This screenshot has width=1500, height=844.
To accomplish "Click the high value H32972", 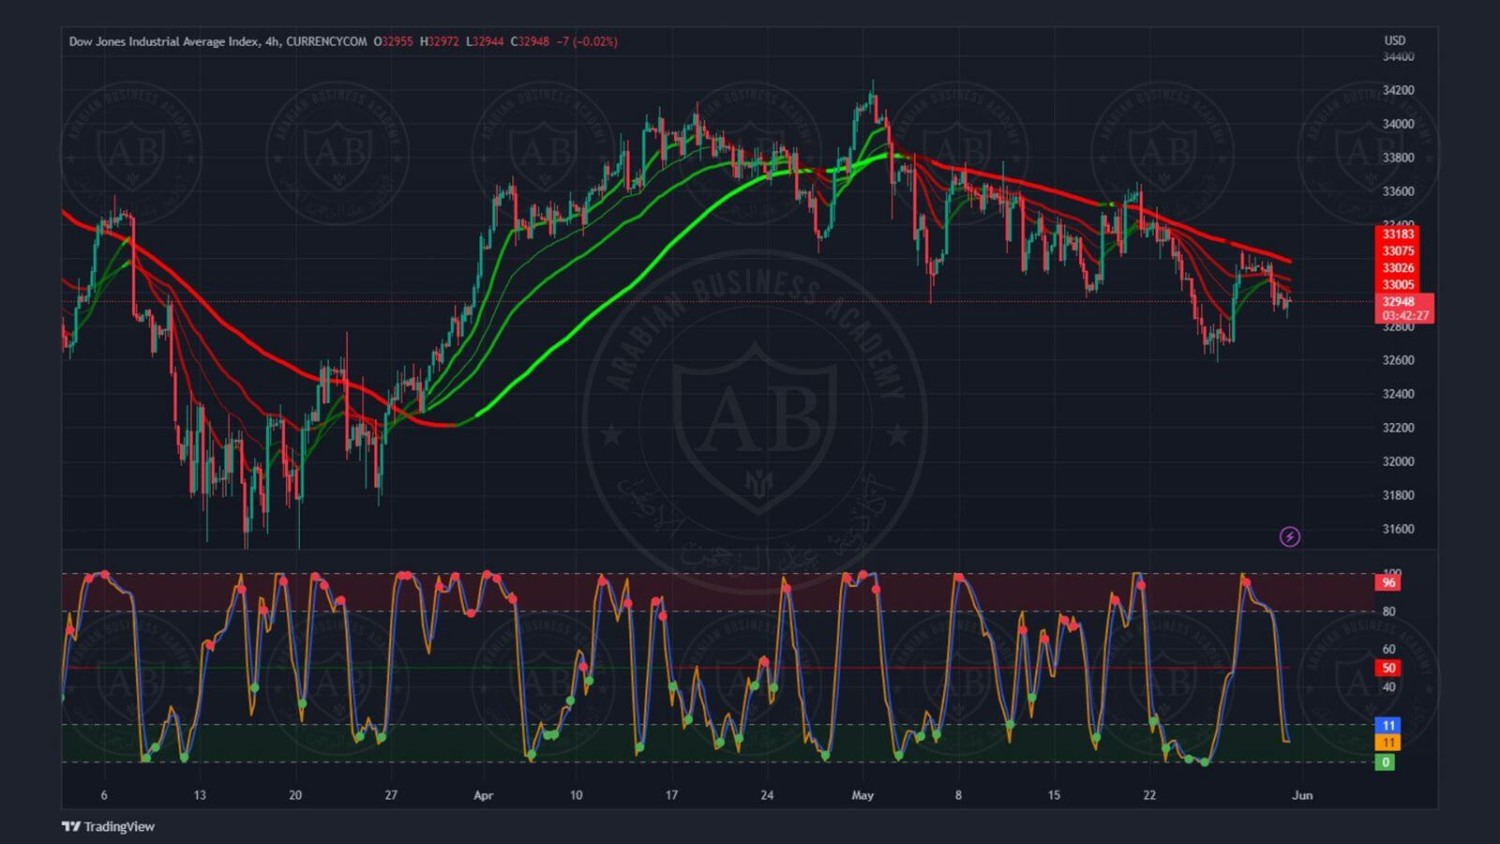I will click(440, 41).
